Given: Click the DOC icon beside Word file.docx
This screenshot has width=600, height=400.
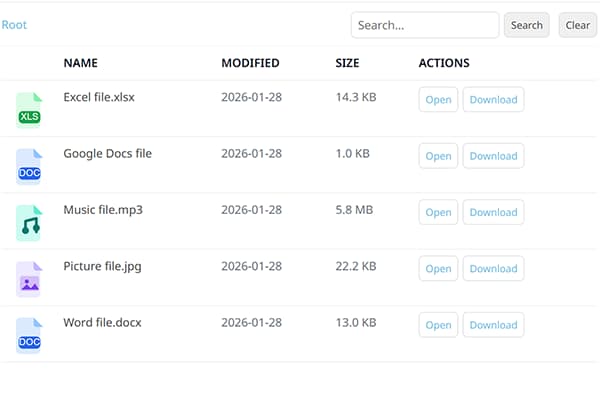Looking at the screenshot, I should click(x=30, y=334).
